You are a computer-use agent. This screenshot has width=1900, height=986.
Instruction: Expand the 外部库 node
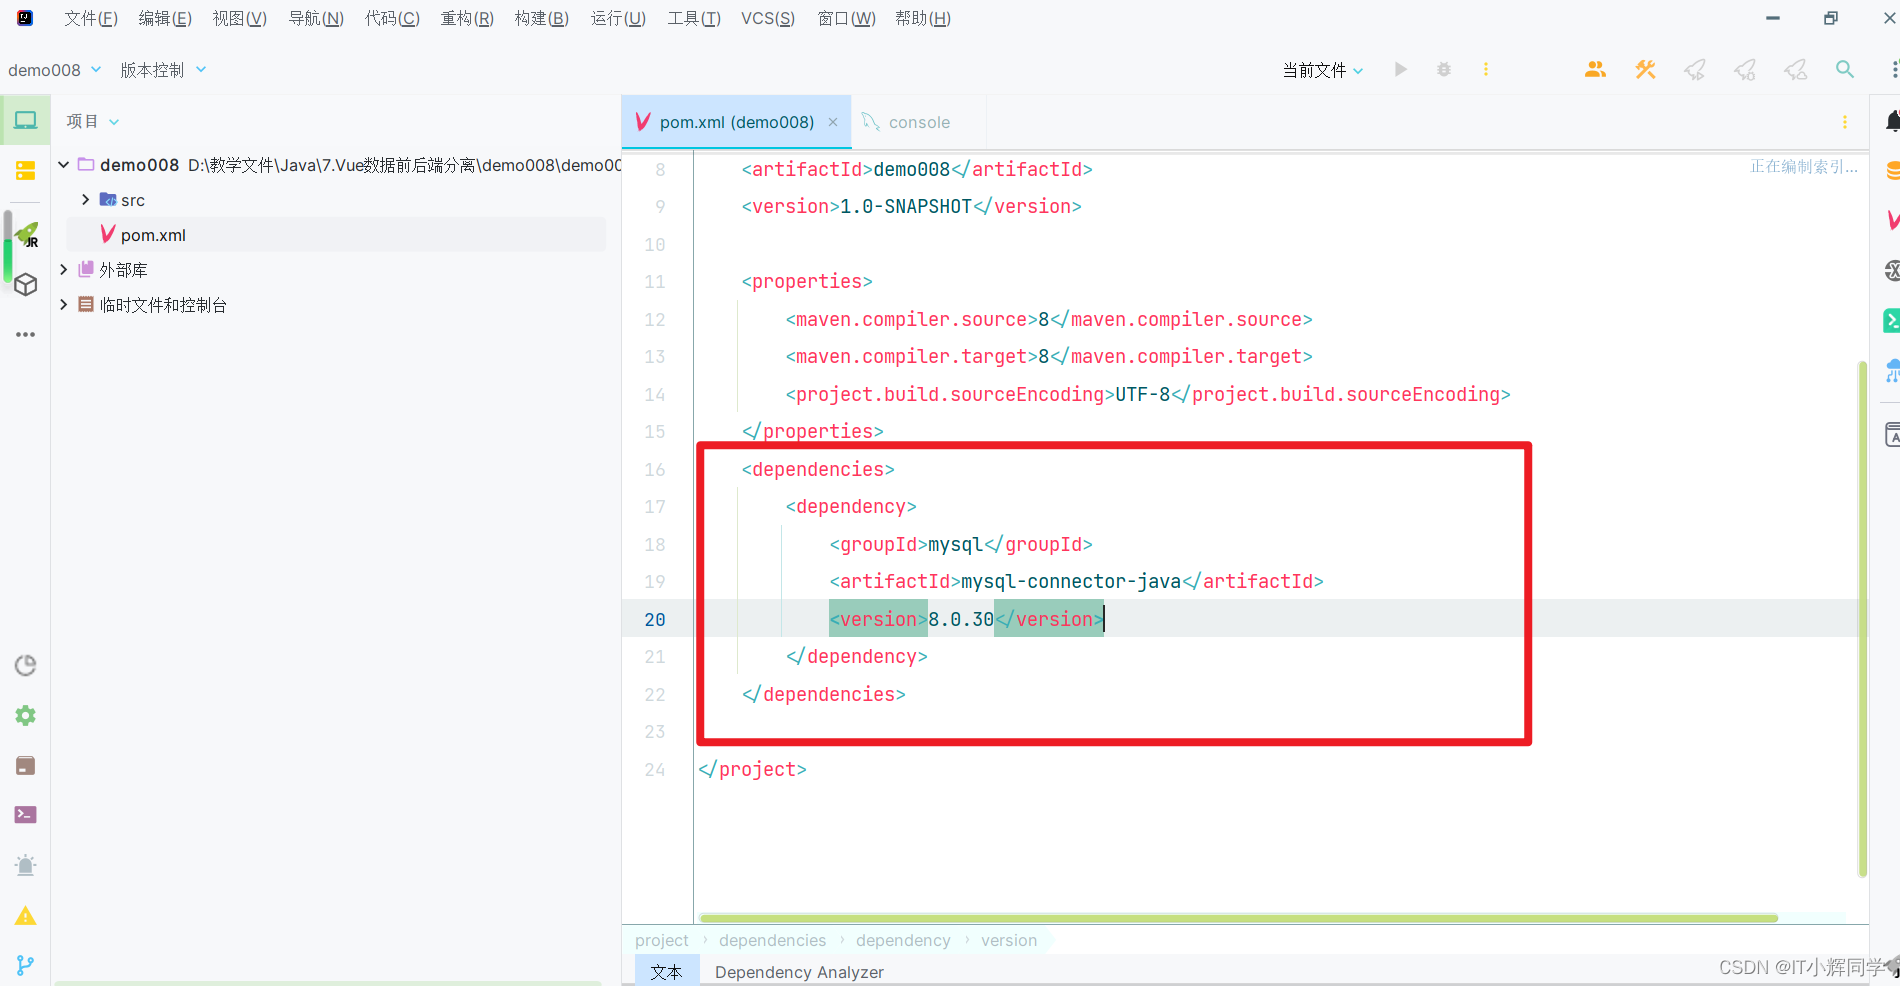point(64,270)
